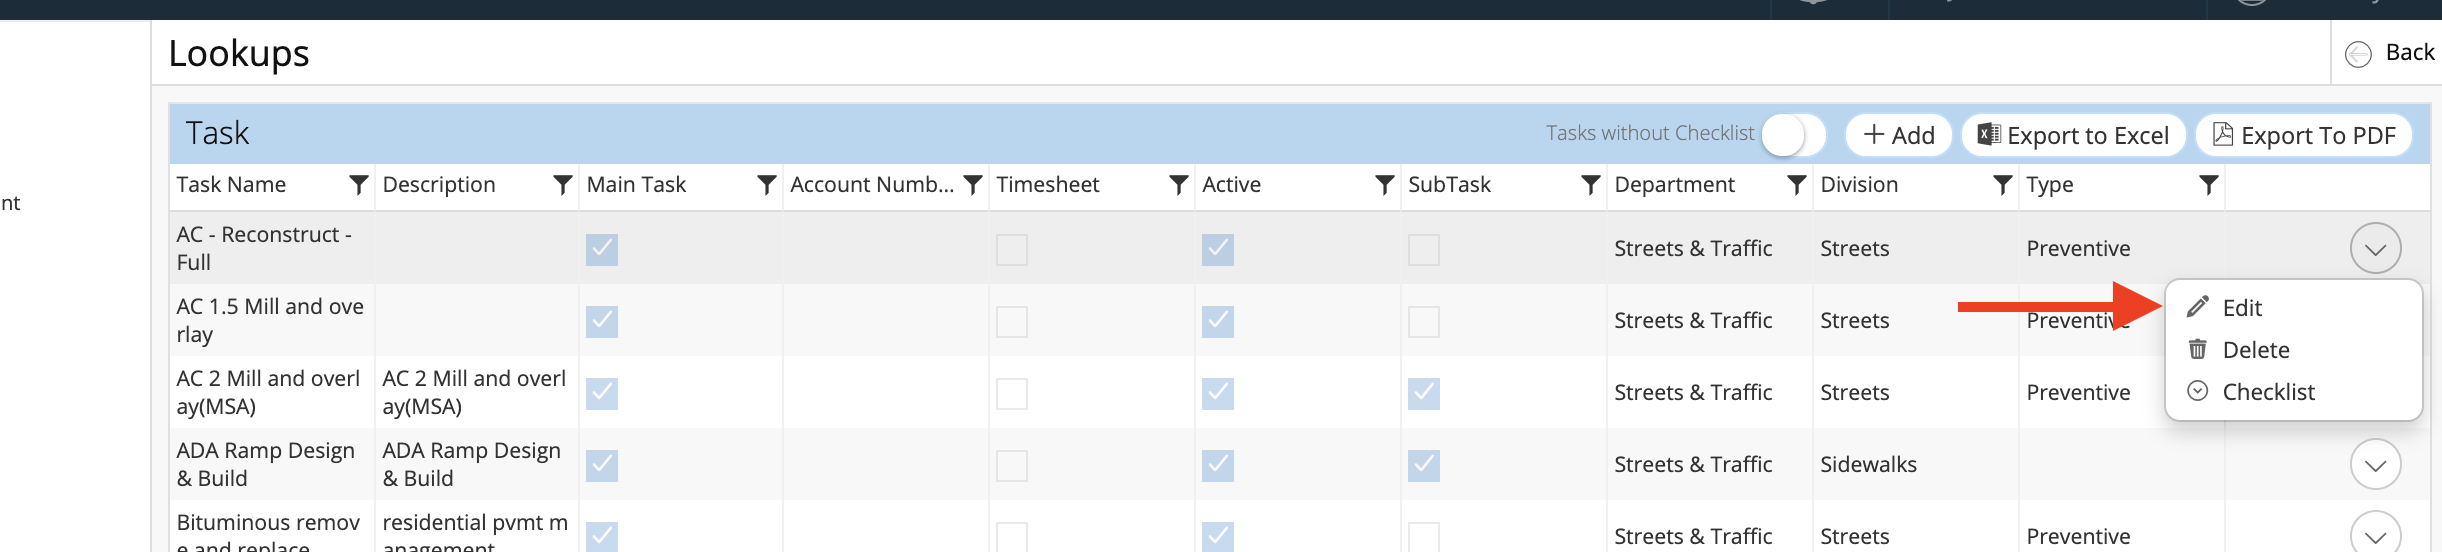Click 'residential pvmt management' description cell

click(475, 534)
